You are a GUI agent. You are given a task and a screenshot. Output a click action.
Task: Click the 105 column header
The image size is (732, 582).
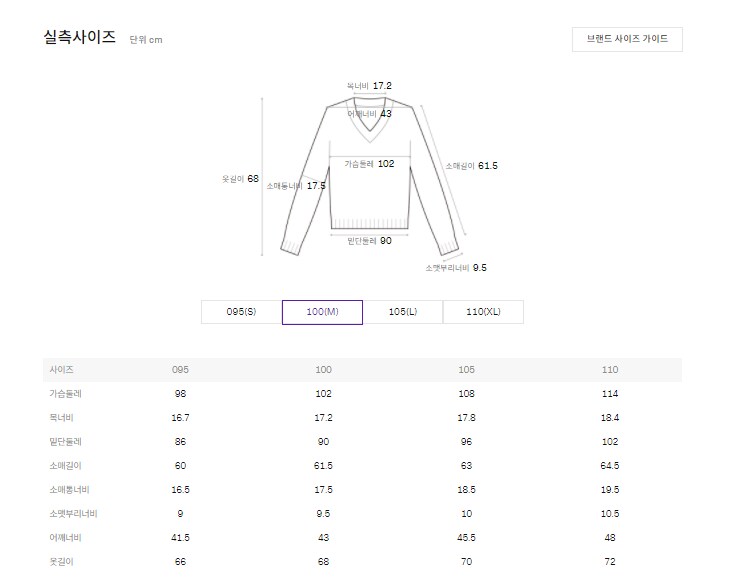pos(466,370)
